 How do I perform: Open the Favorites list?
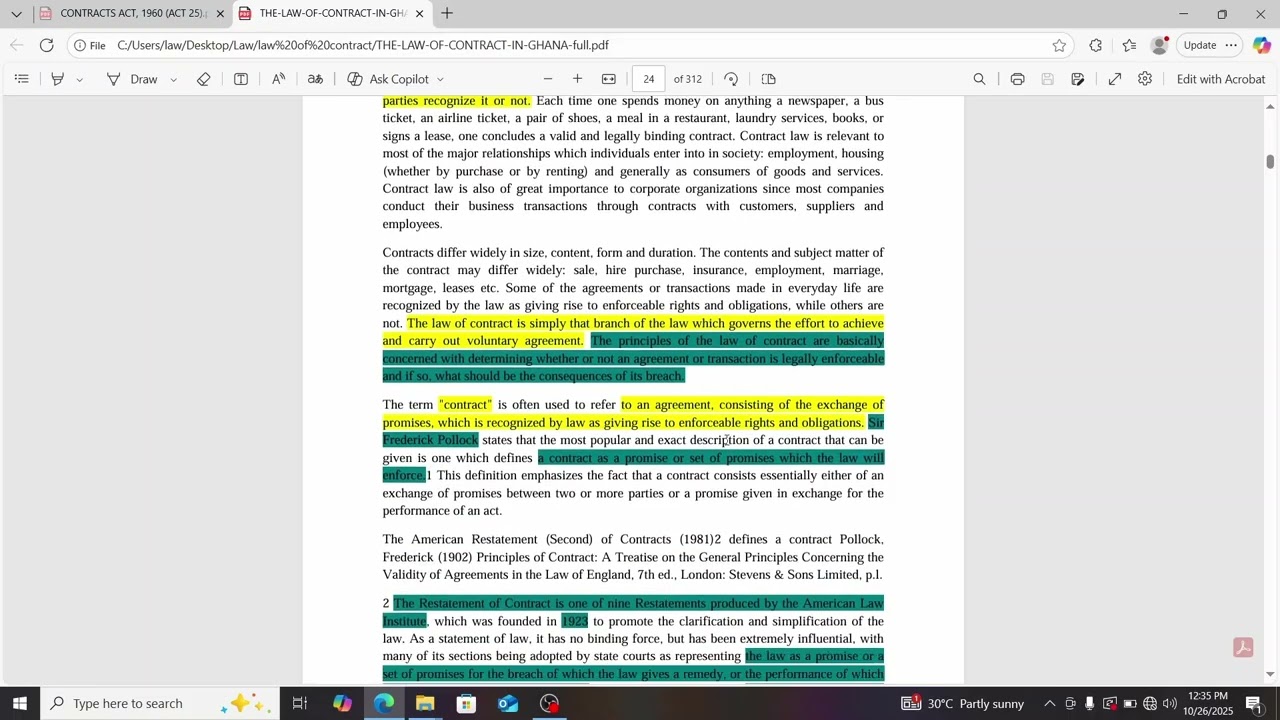click(x=1129, y=45)
